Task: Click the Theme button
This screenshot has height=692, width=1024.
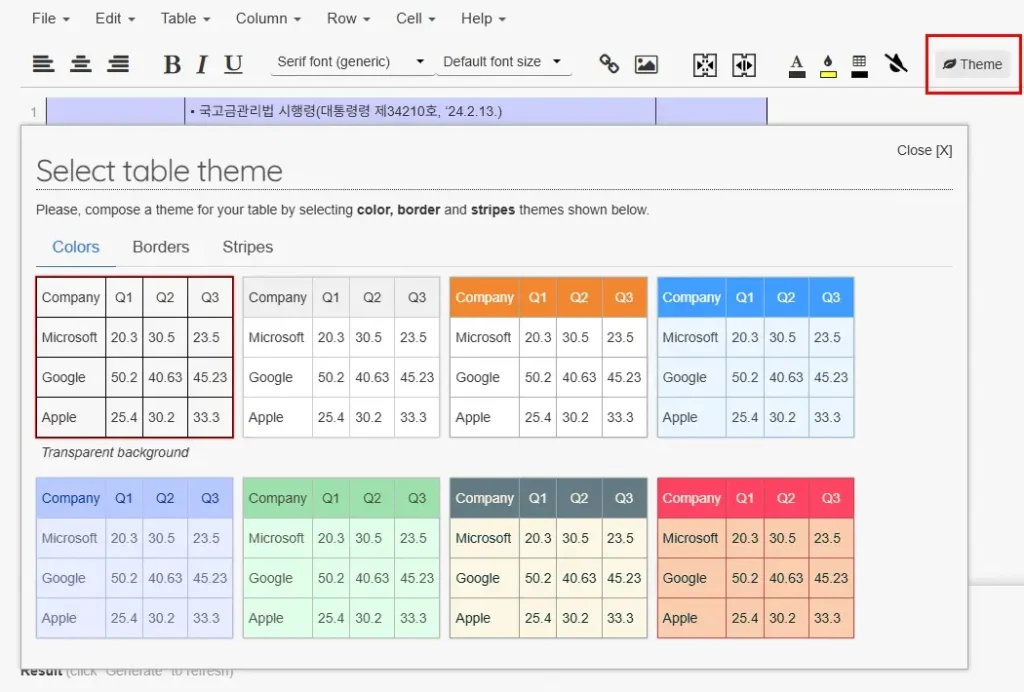Action: (972, 64)
